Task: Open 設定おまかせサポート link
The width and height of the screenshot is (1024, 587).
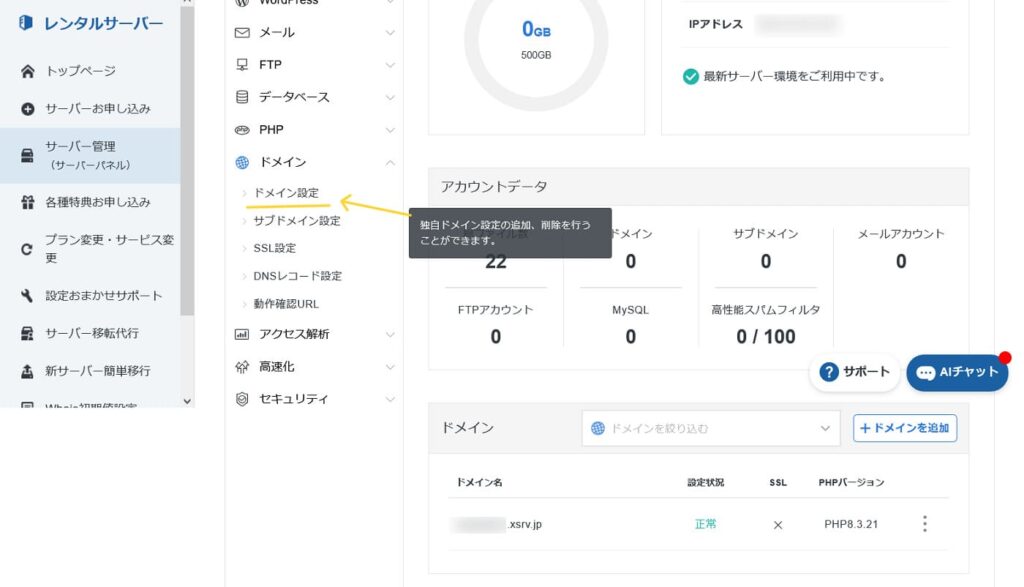Action: click(103, 296)
